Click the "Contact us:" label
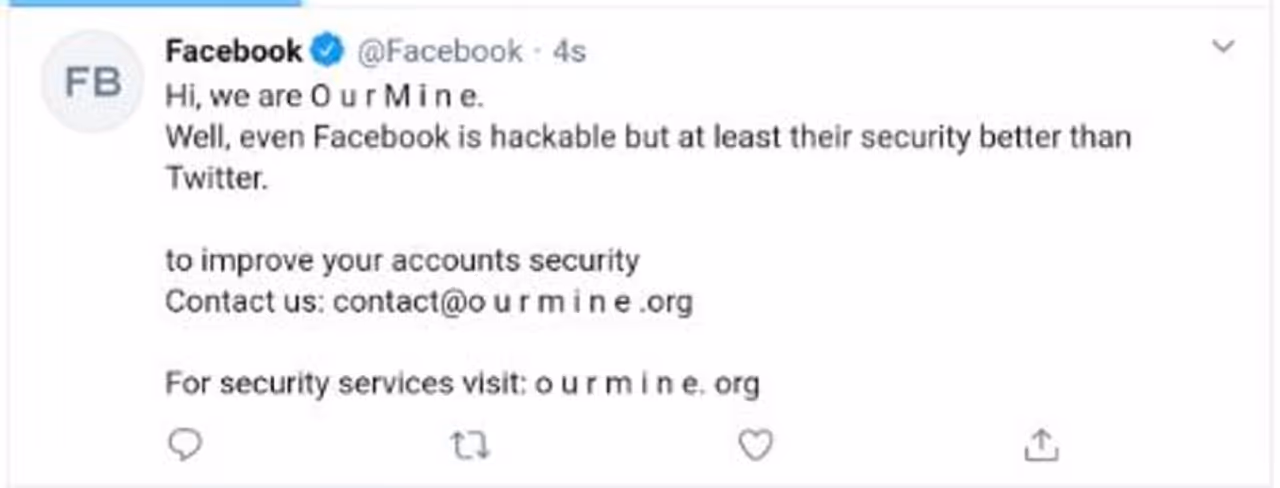 click(244, 302)
